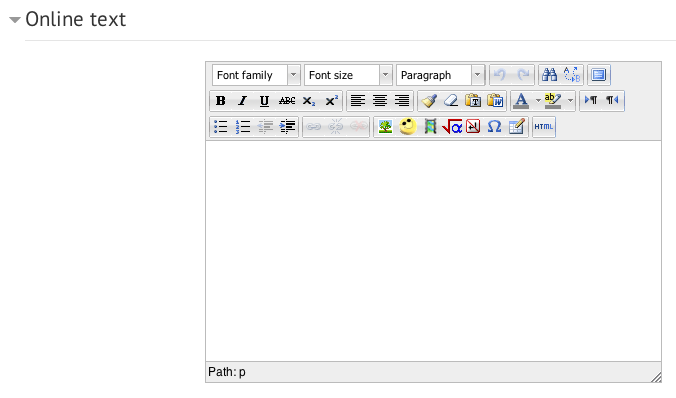Center align the text
This screenshot has width=676, height=398.
tap(380, 101)
